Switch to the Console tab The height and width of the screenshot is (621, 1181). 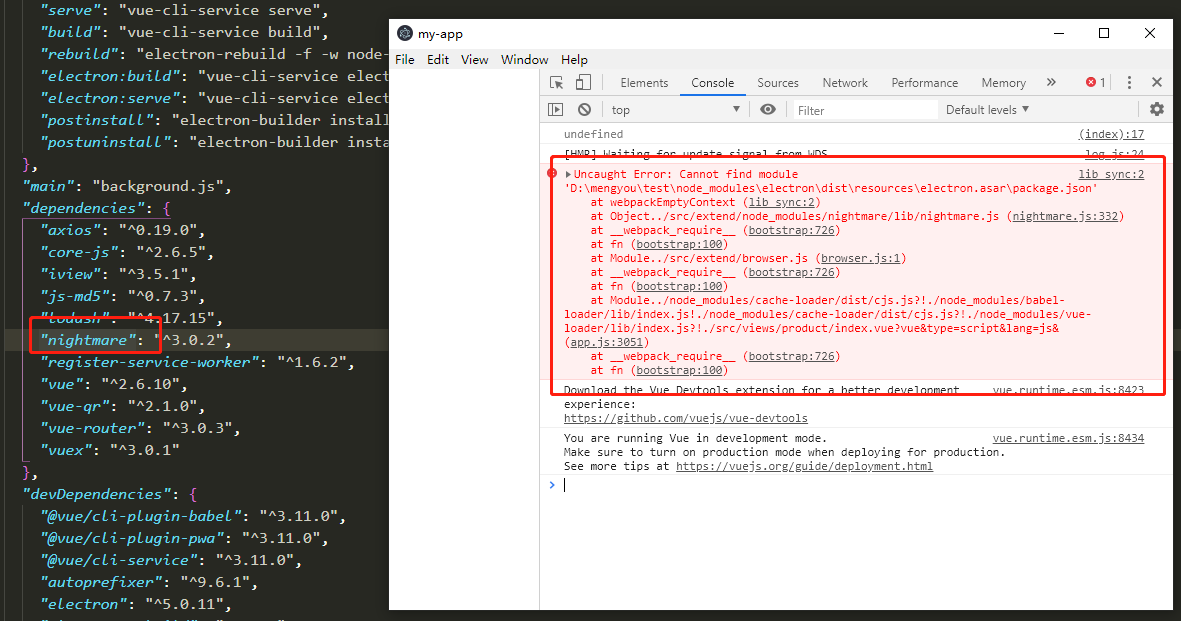pos(713,83)
